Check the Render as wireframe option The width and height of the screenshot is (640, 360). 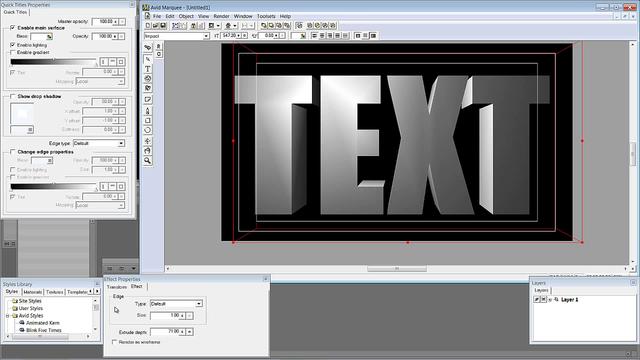(x=114, y=342)
